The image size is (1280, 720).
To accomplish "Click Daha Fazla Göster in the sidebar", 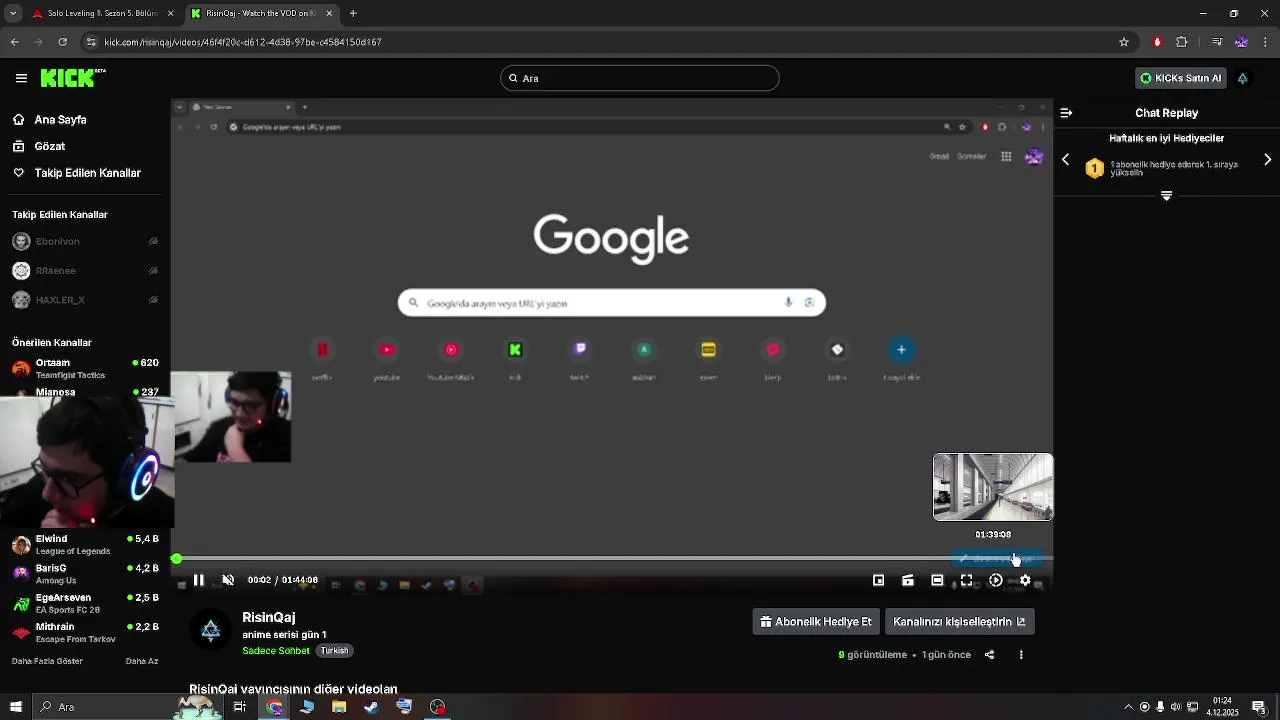I will (47, 661).
